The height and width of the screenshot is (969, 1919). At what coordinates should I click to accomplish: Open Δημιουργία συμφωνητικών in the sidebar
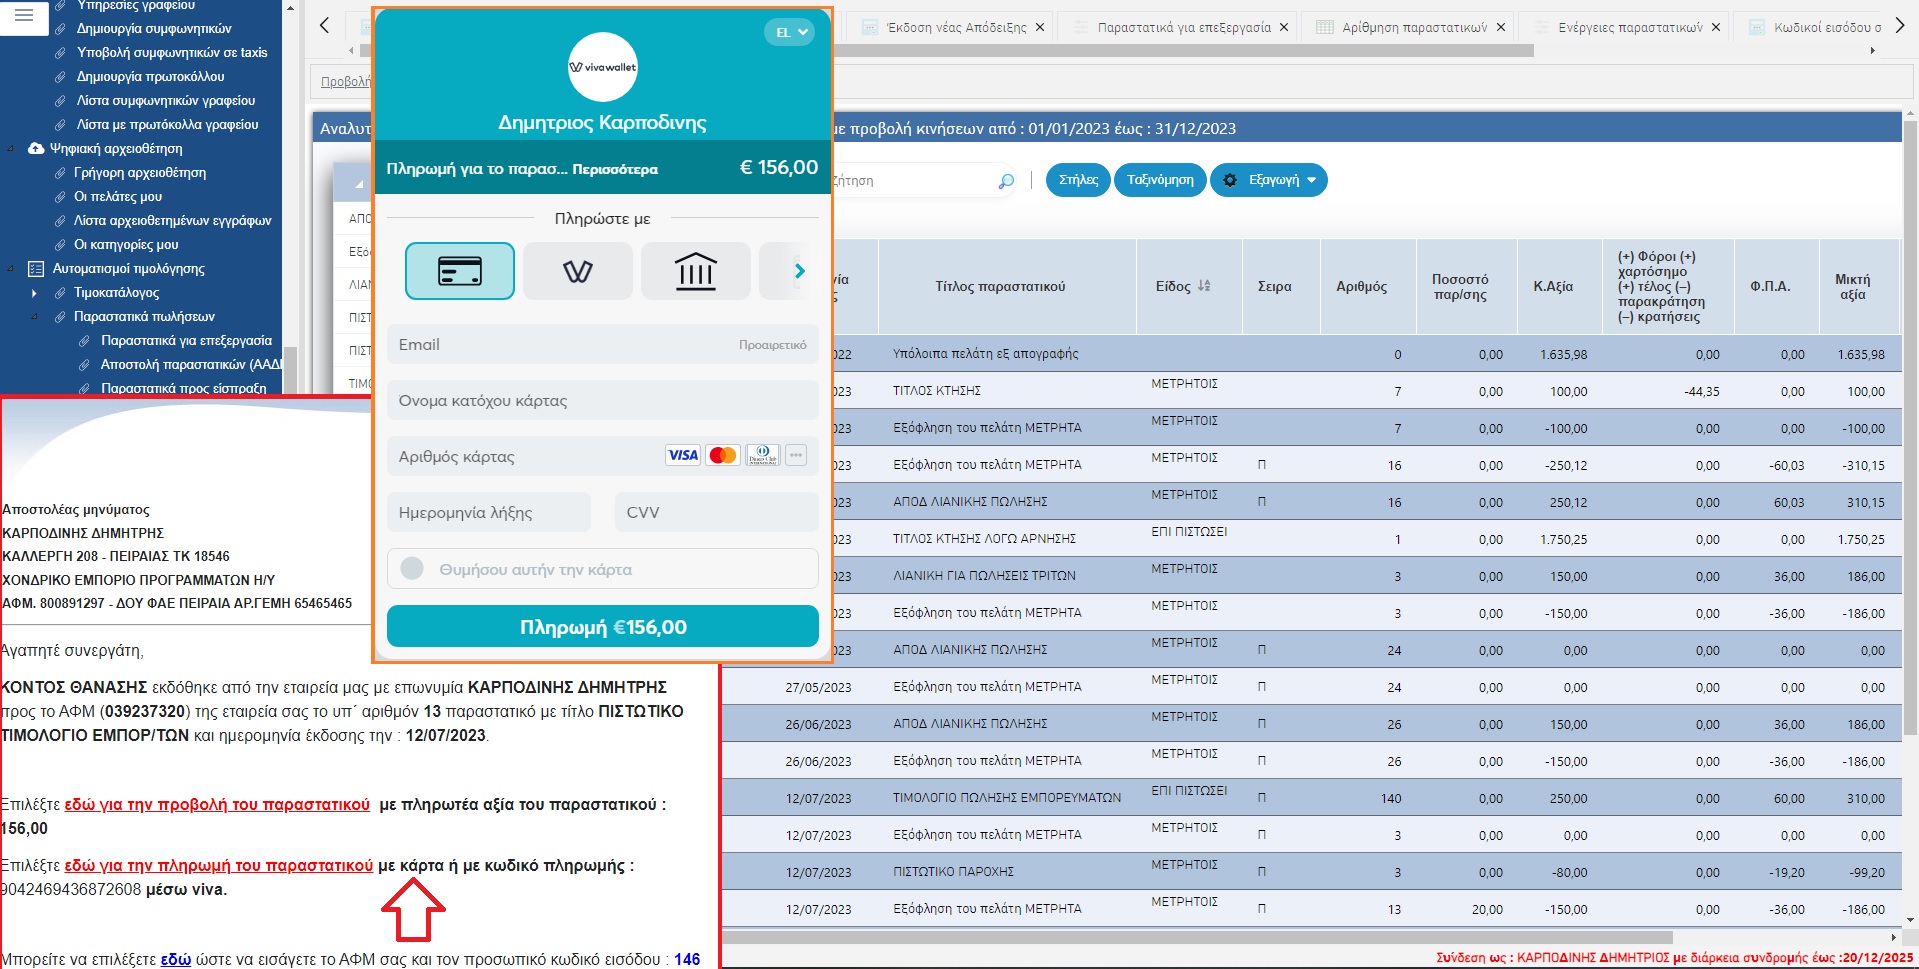click(x=154, y=28)
